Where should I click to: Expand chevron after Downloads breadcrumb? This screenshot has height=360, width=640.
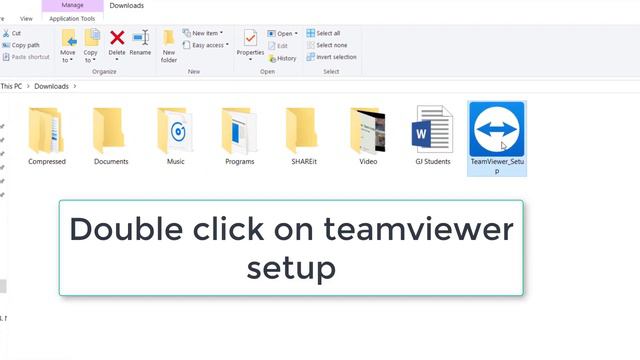(x=75, y=86)
